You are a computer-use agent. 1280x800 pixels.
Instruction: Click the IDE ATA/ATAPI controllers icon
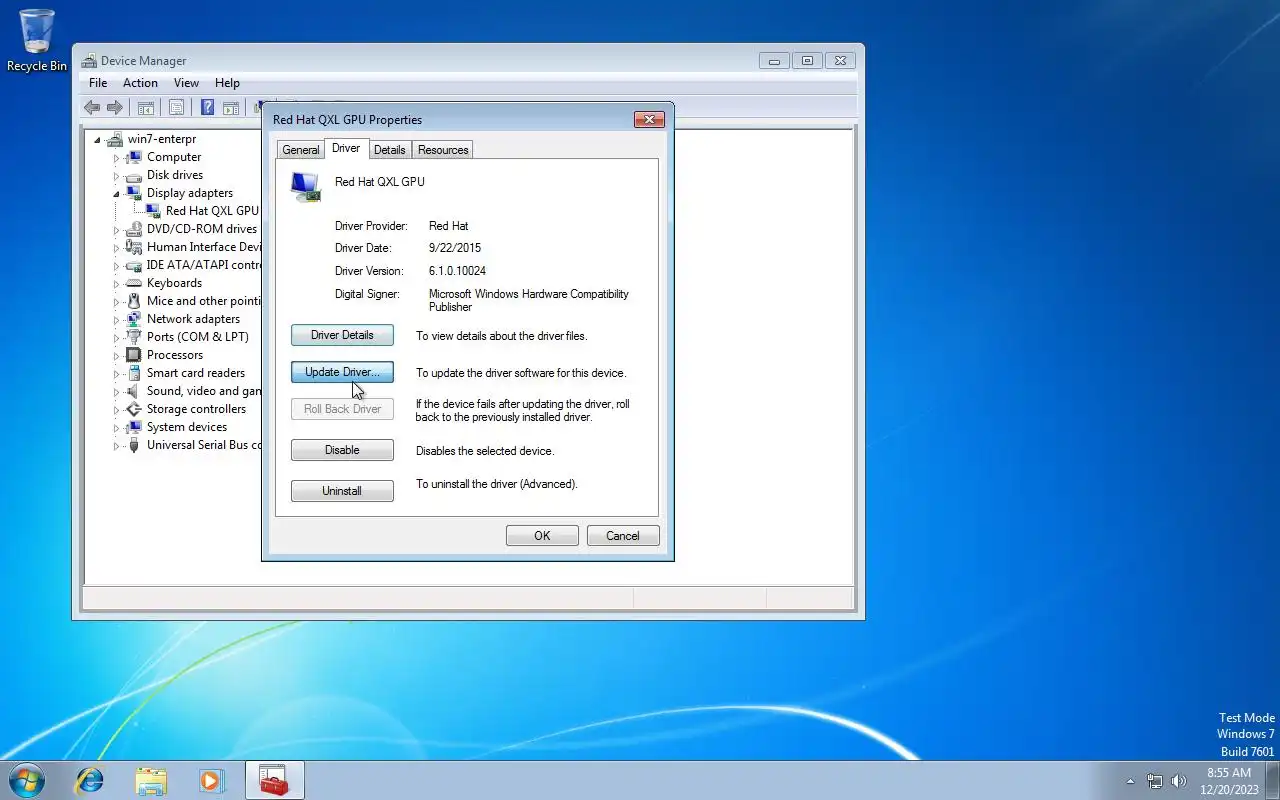(x=134, y=265)
